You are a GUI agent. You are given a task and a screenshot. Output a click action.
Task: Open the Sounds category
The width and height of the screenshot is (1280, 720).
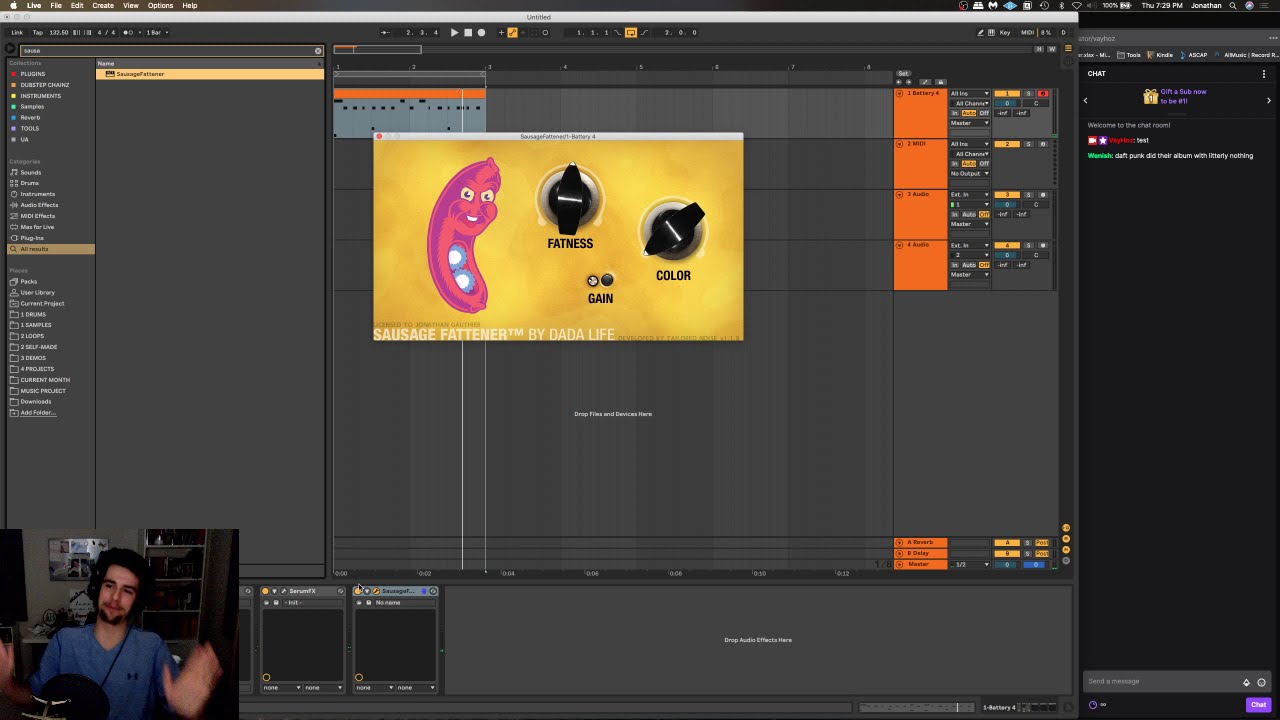tap(30, 172)
